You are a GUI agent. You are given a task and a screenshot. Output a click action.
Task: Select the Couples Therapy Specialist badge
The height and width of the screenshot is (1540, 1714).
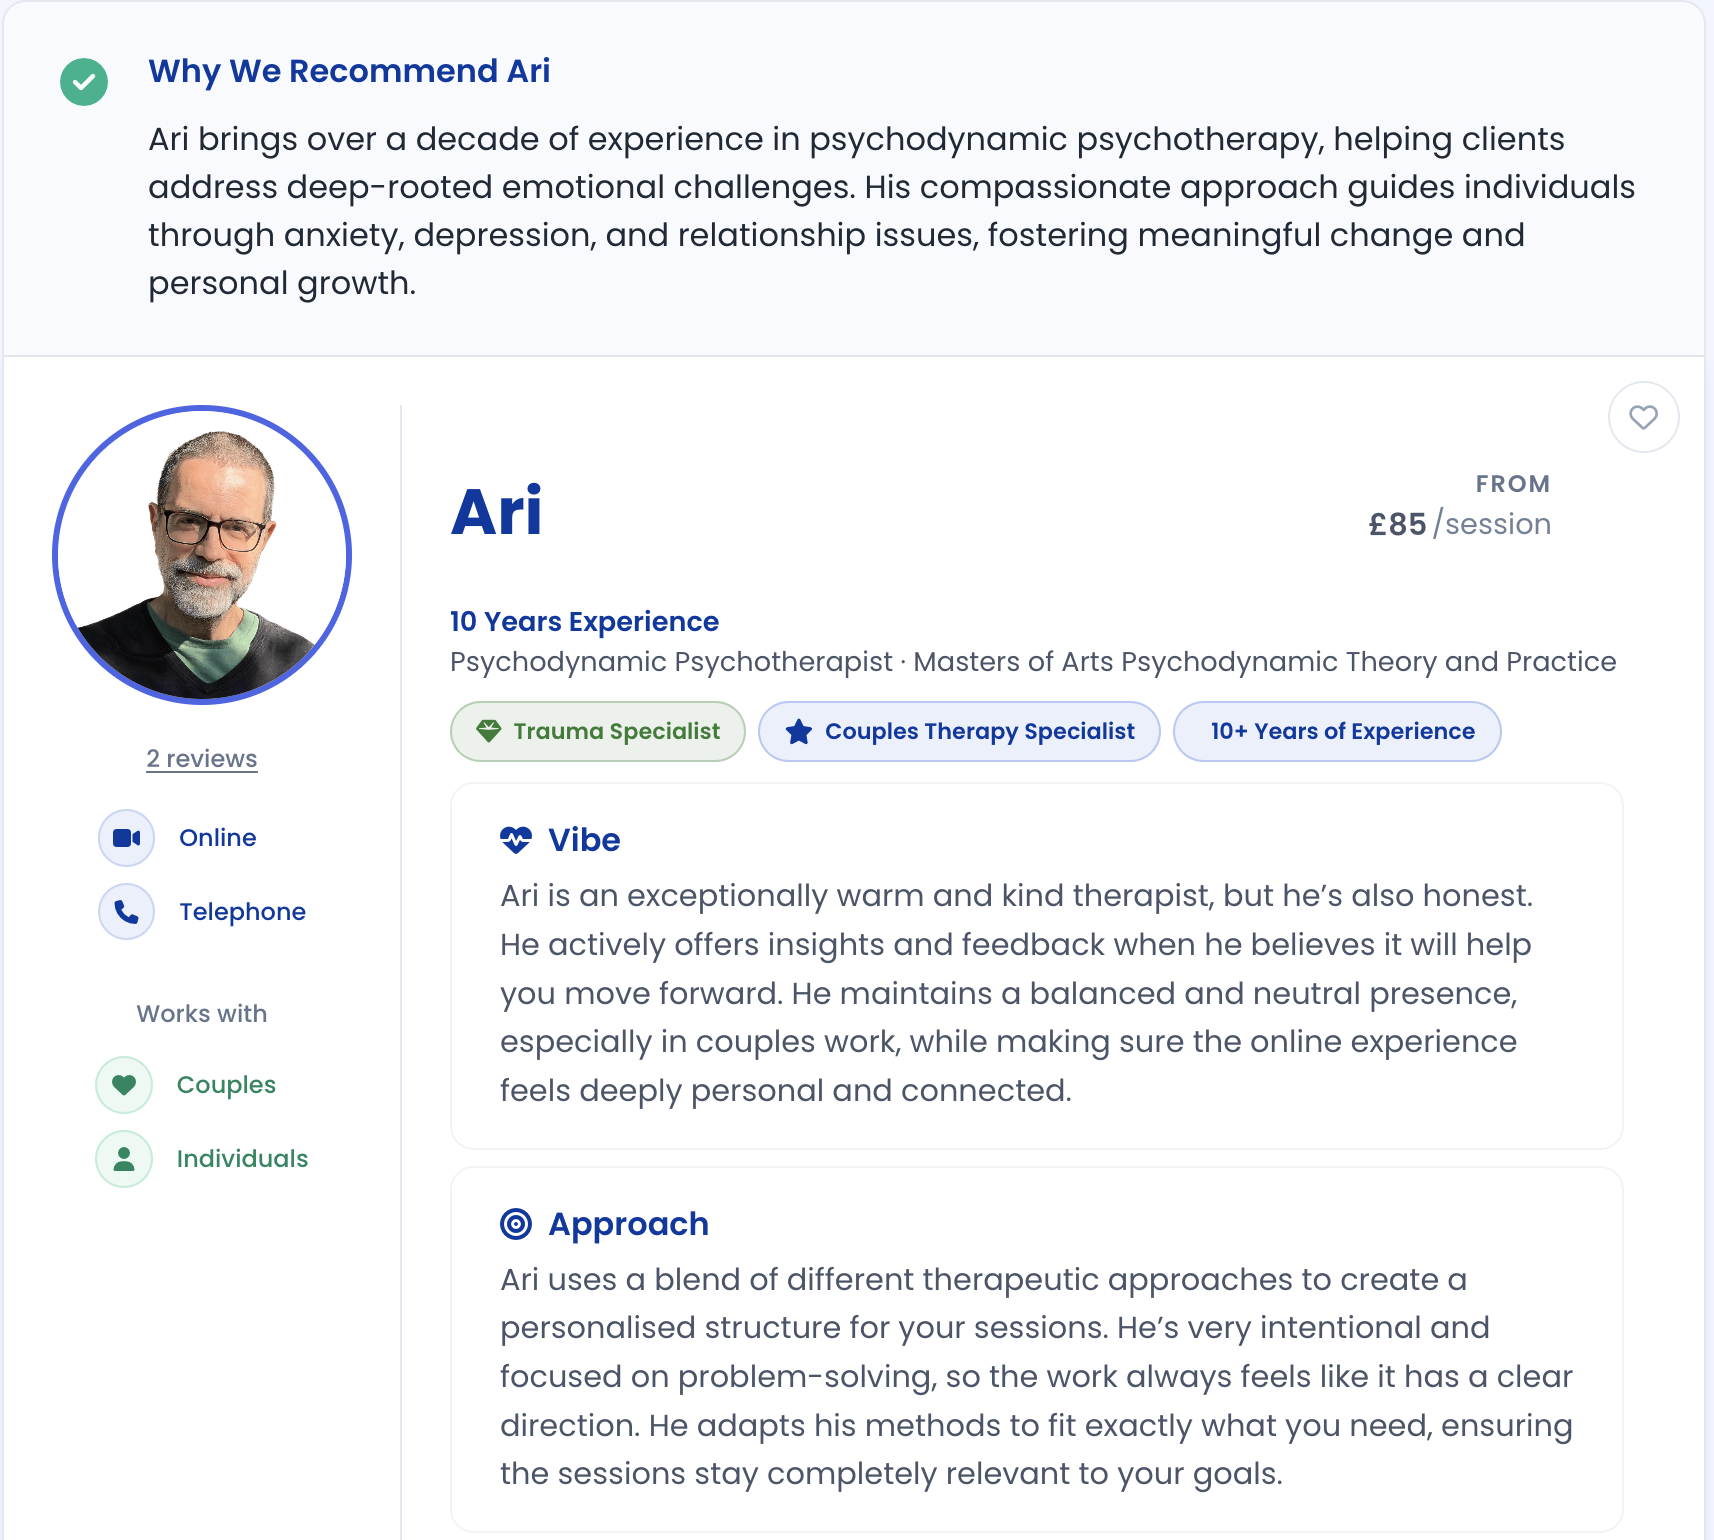(x=960, y=732)
